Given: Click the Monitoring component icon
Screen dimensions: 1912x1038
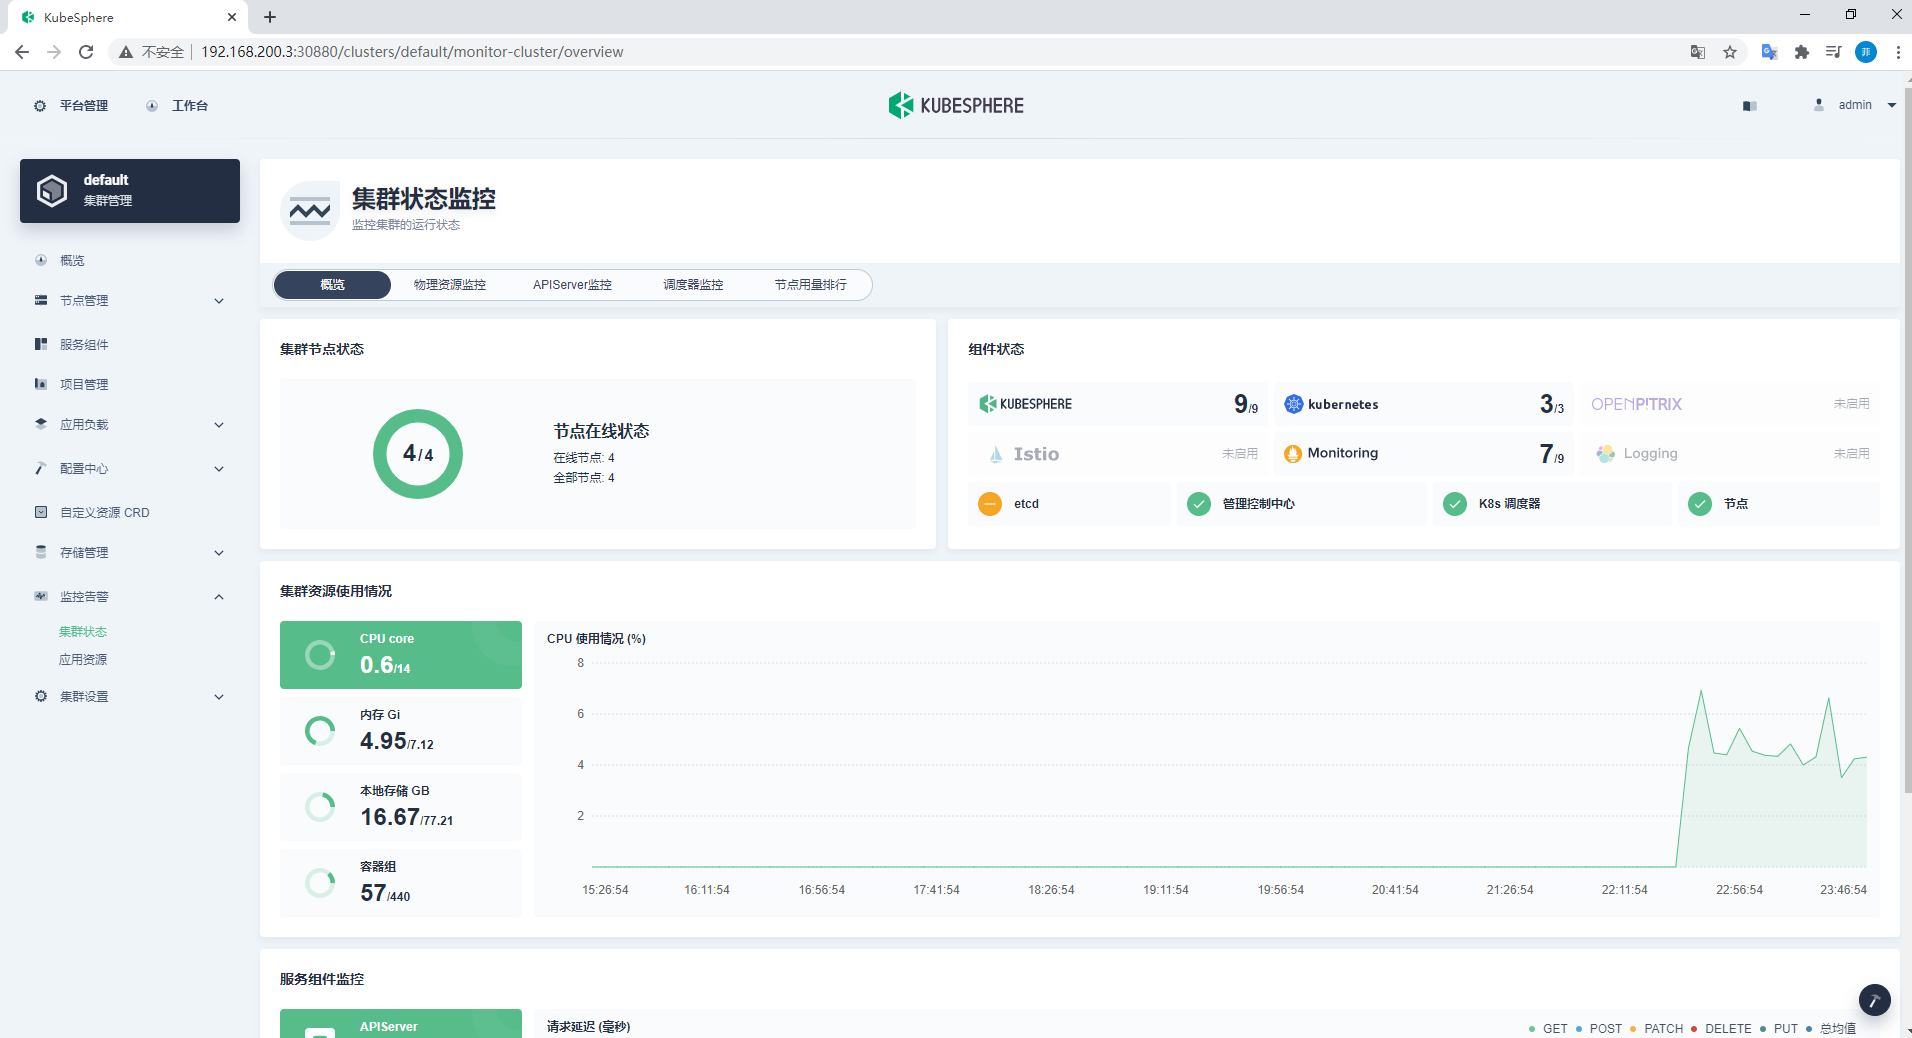Looking at the screenshot, I should (1293, 453).
